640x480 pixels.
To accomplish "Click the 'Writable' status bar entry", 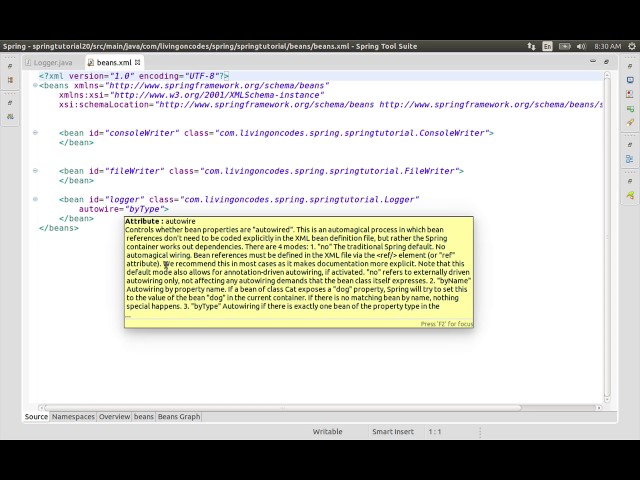I will (x=327, y=431).
